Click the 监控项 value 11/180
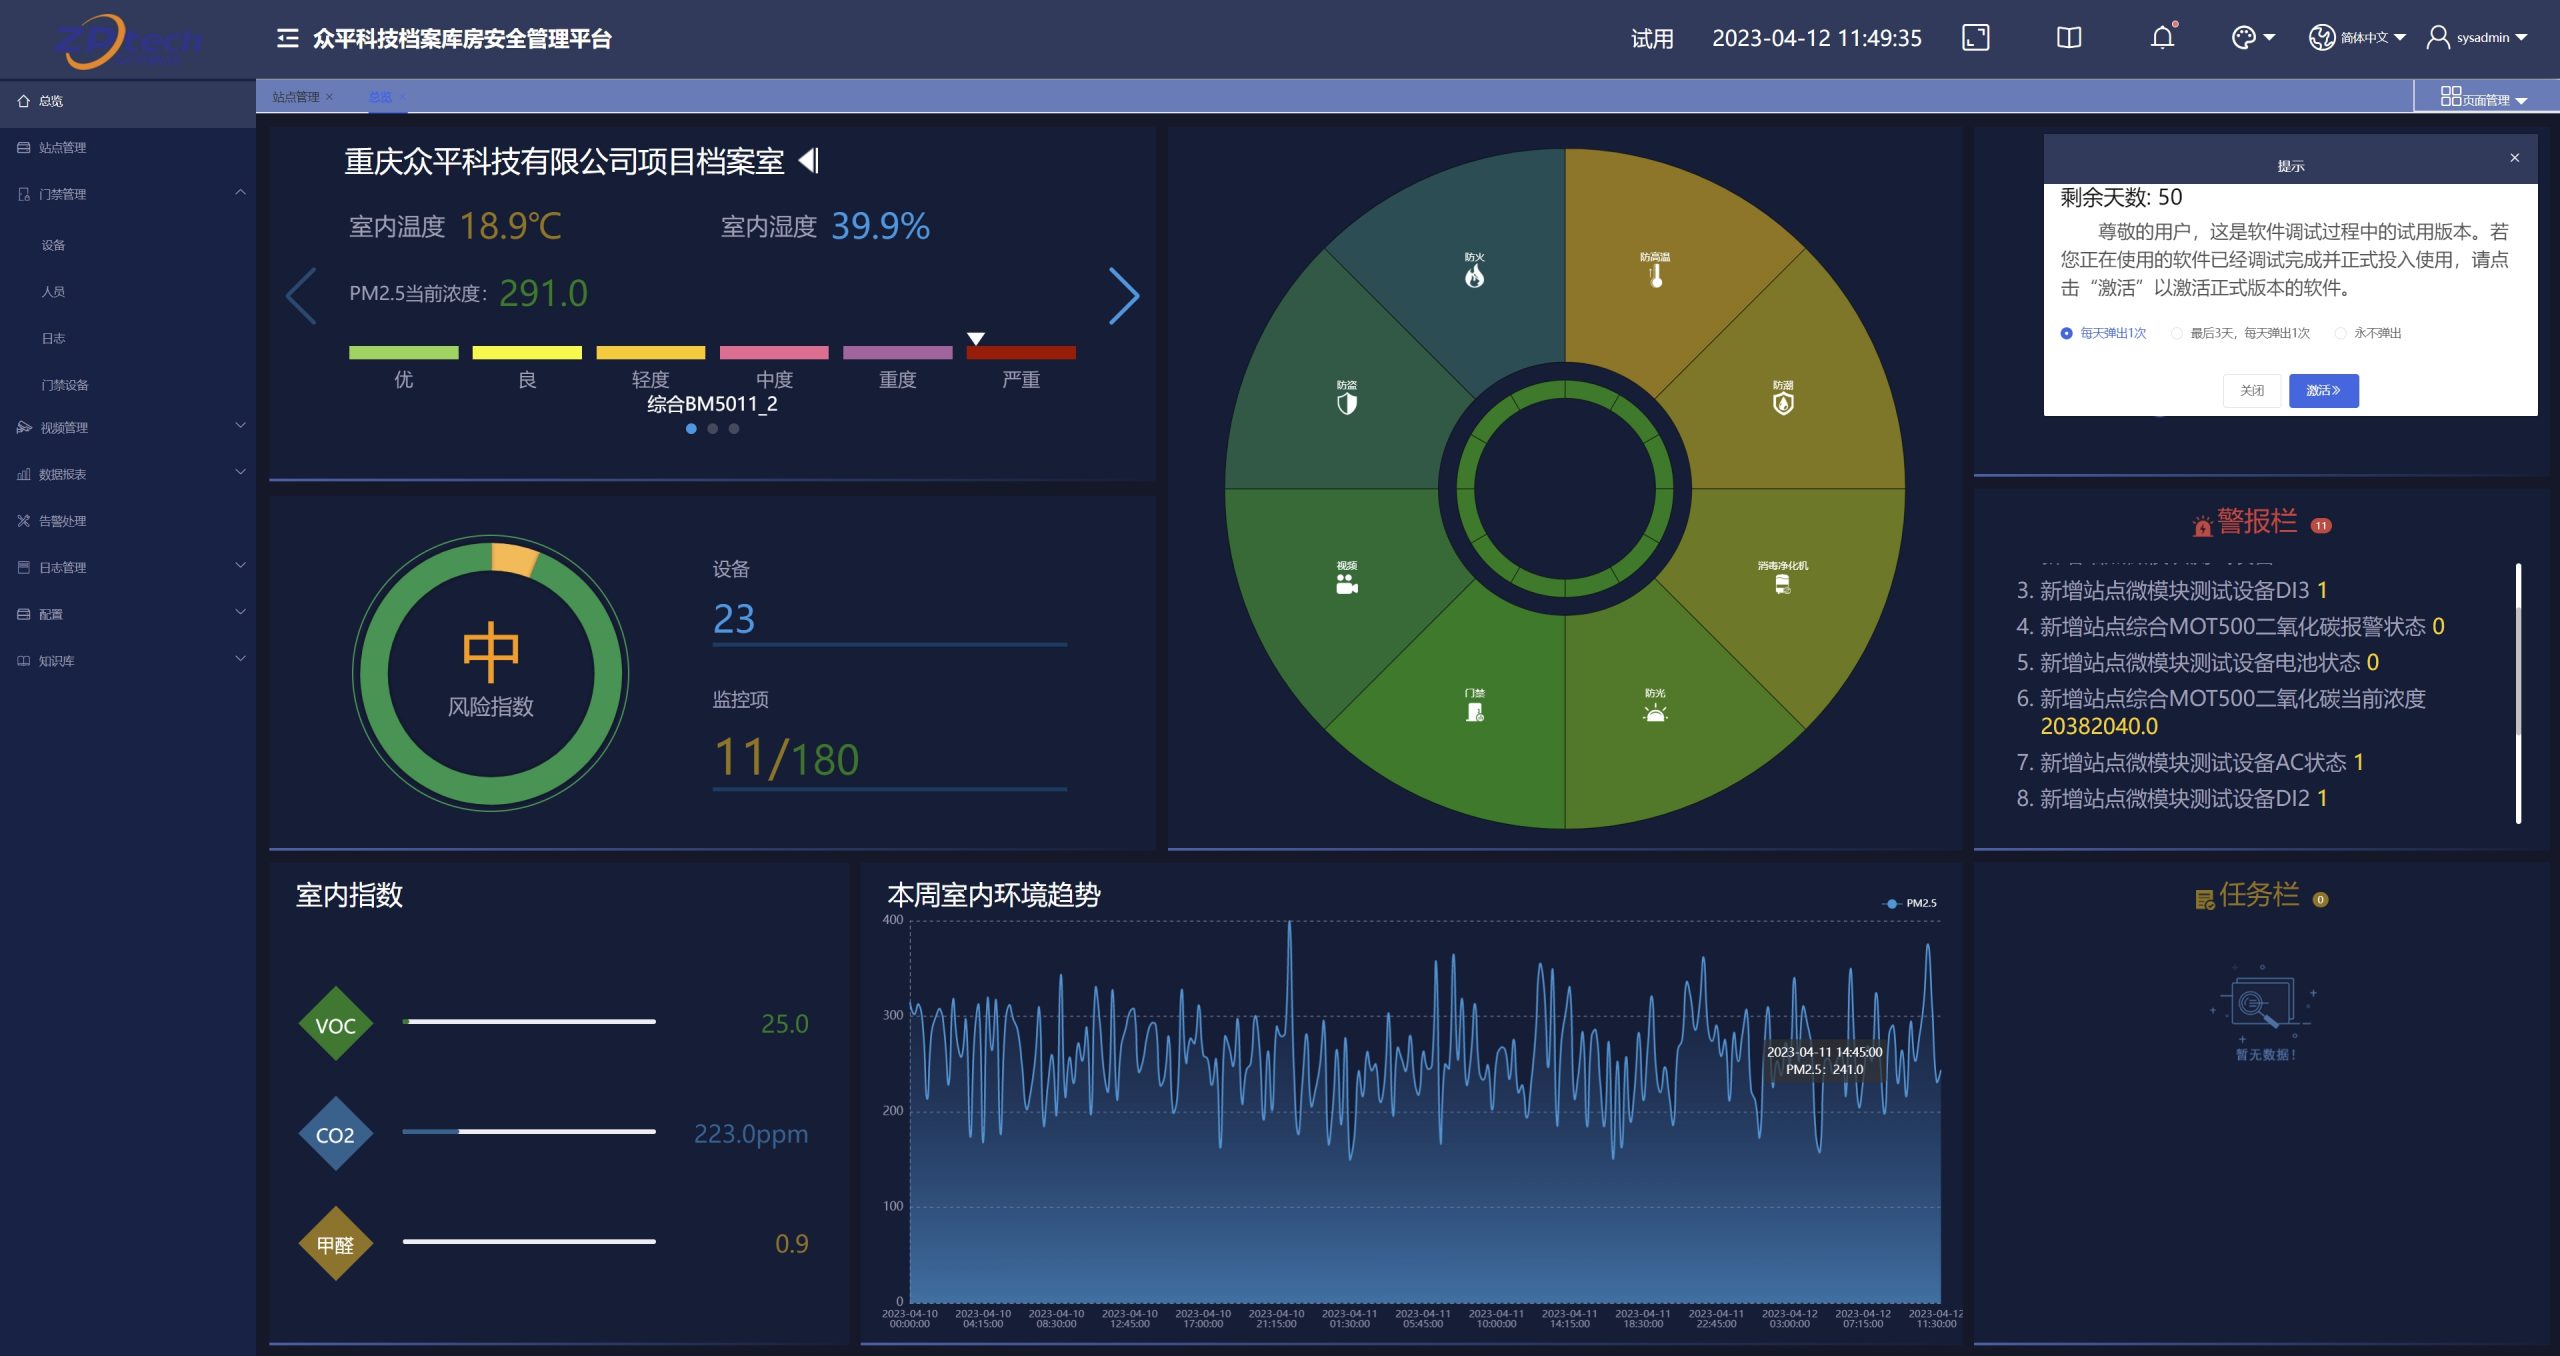Viewport: 2560px width, 1356px height. click(786, 758)
